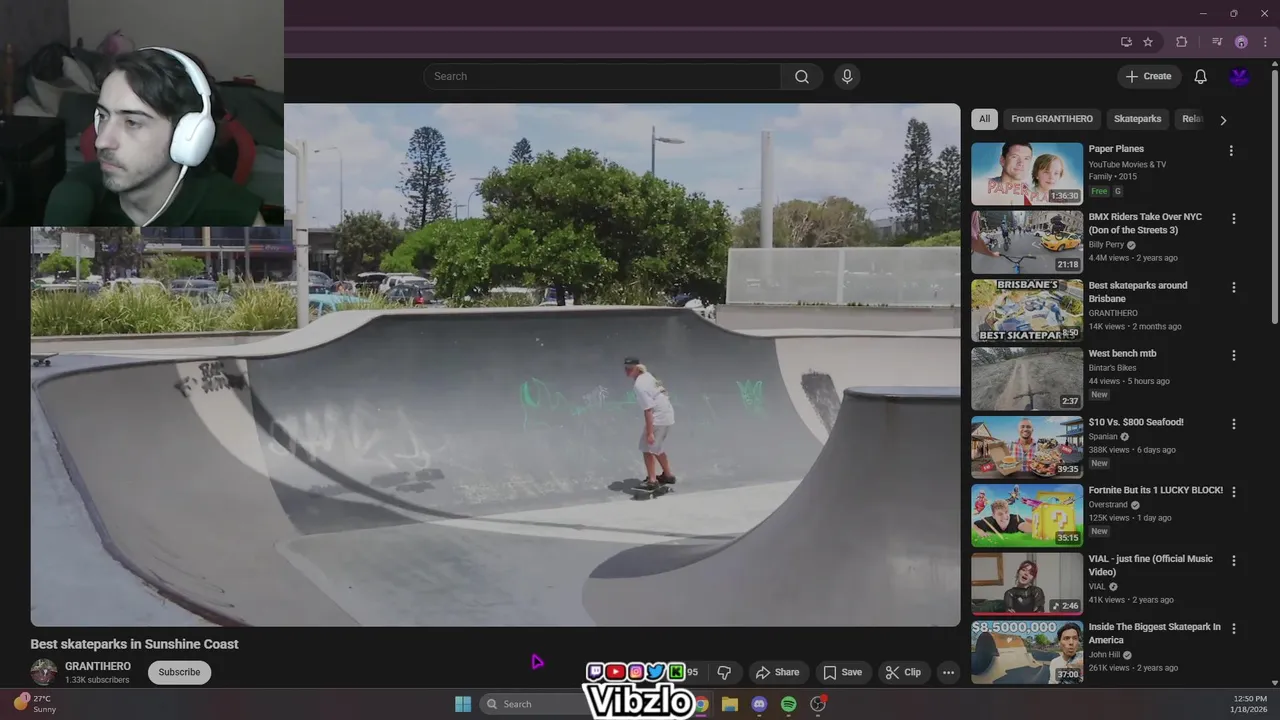Click the YouTube search magnifier button
Image resolution: width=1280 pixels, height=720 pixels.
tap(802, 76)
